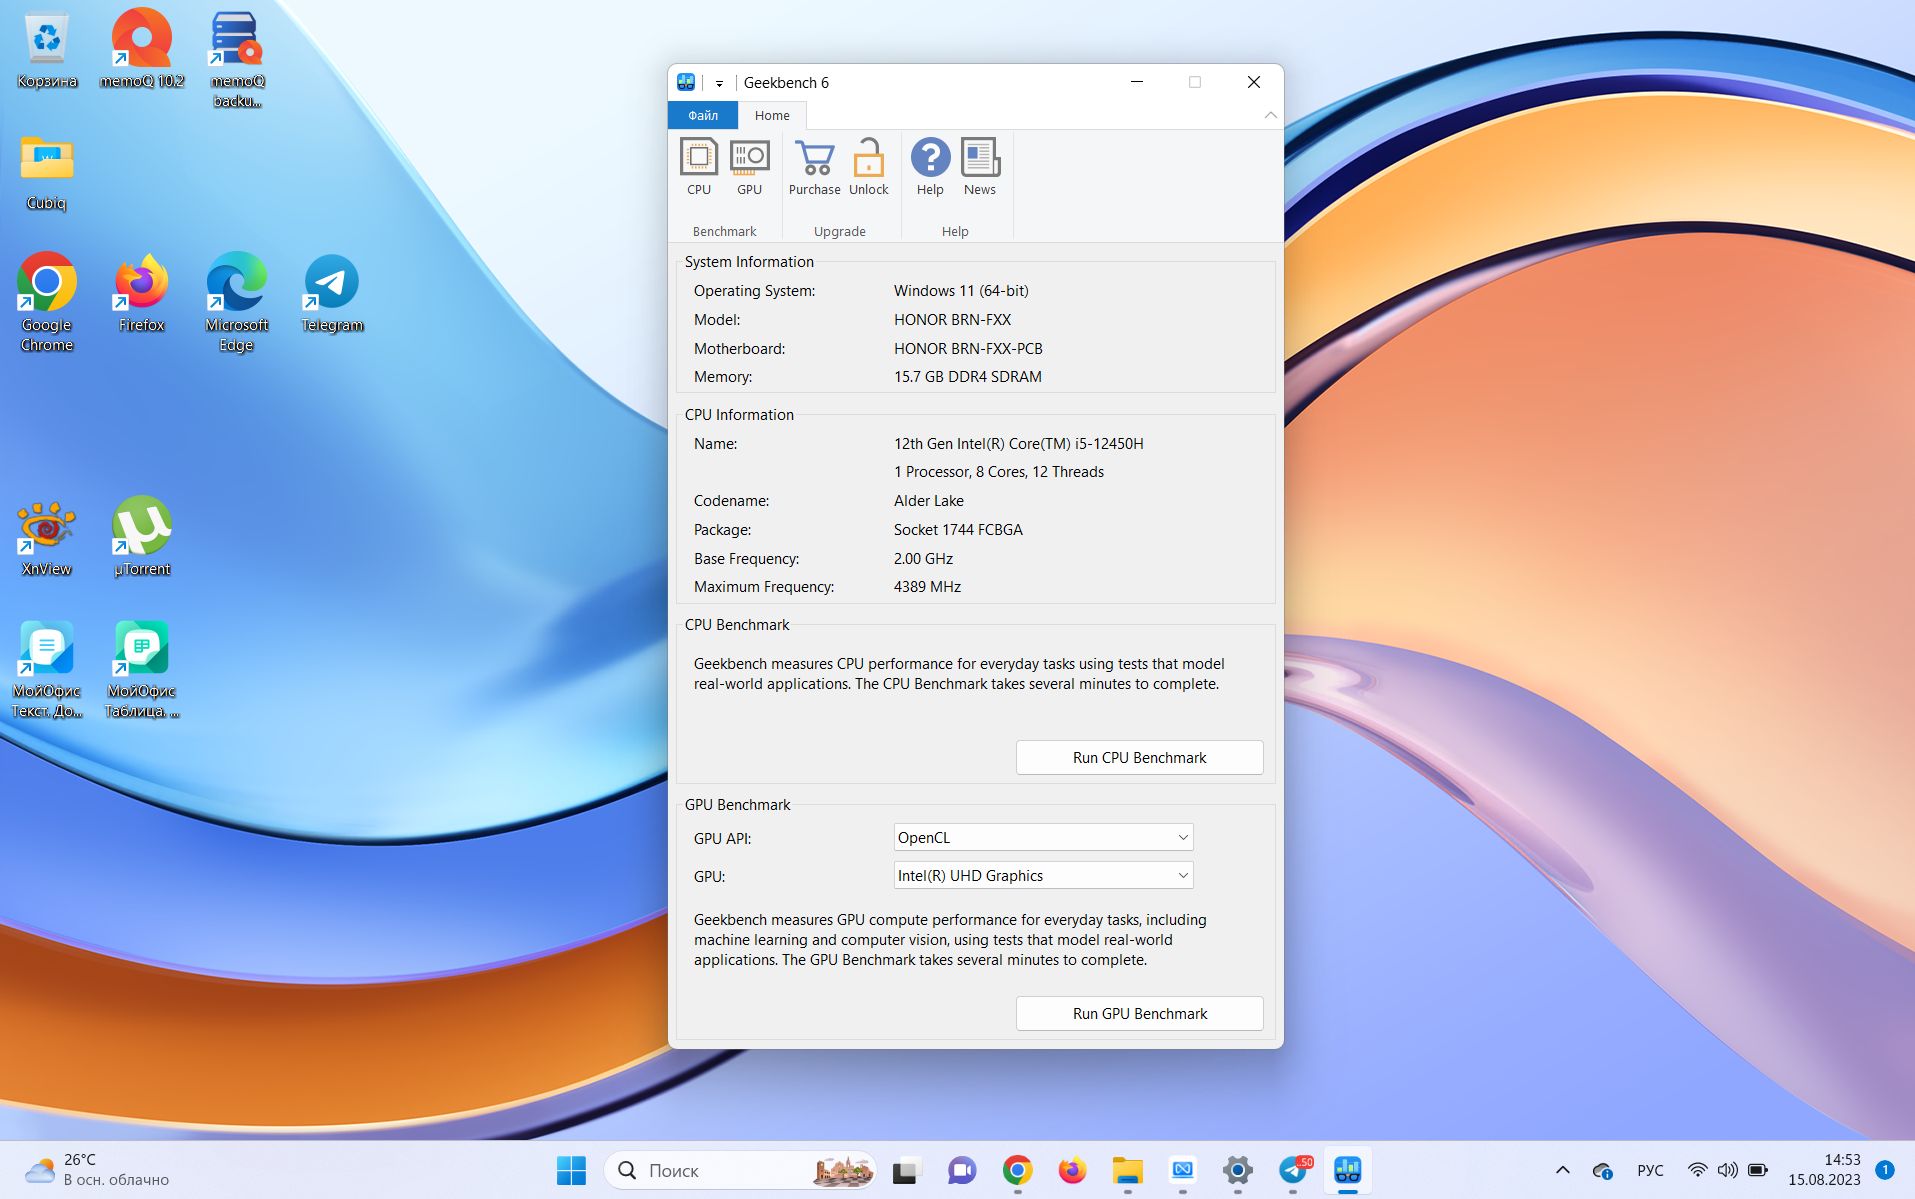Switch to the Home ribbon tab
The height and width of the screenshot is (1199, 1915).
(772, 115)
